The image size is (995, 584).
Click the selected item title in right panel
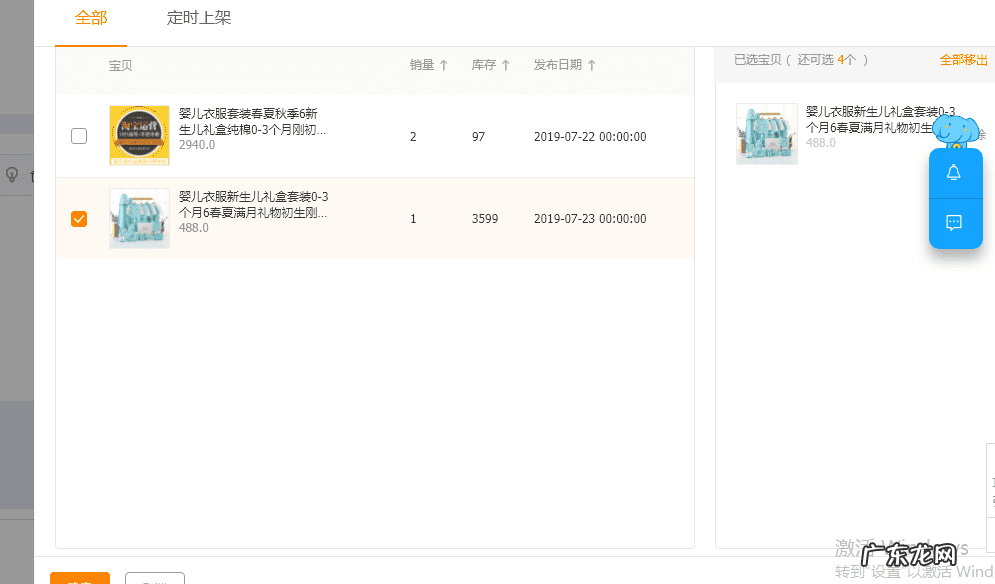coord(868,119)
